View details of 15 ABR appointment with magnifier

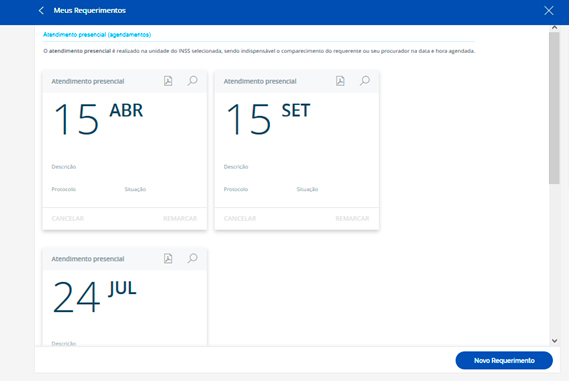coord(192,81)
